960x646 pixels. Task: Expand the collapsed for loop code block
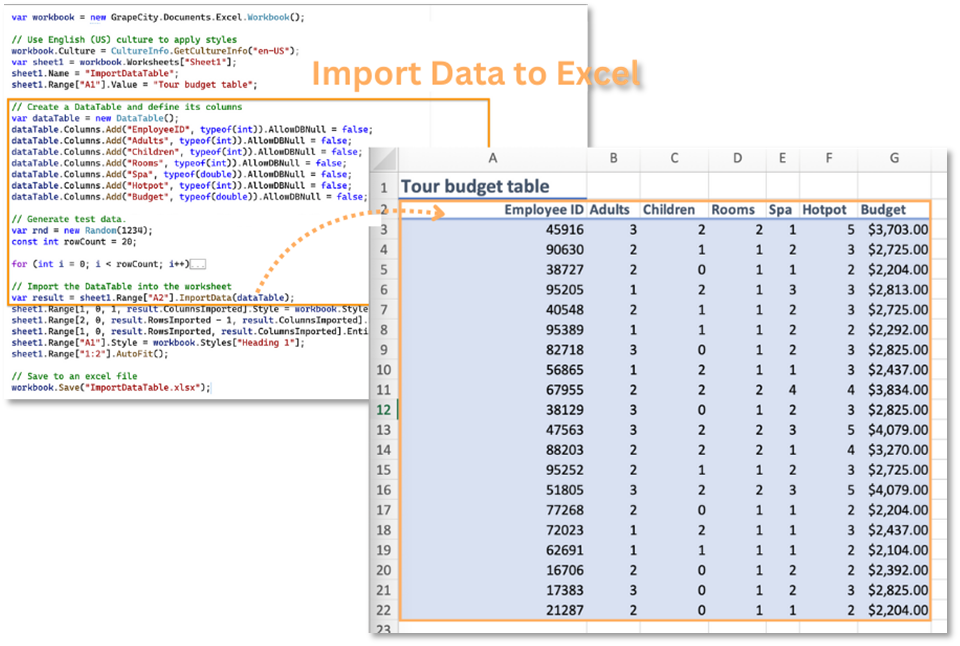[197, 264]
